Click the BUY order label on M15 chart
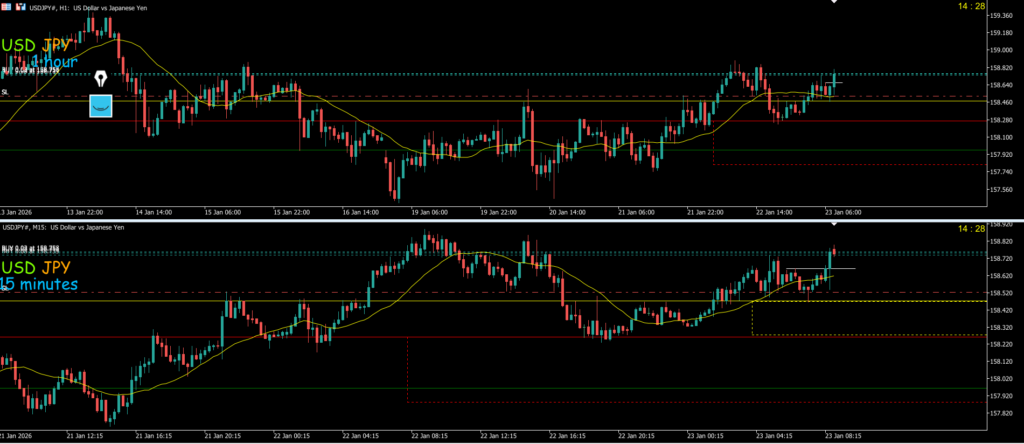Screen dimensions: 1024x444 pyautogui.click(x=30, y=248)
